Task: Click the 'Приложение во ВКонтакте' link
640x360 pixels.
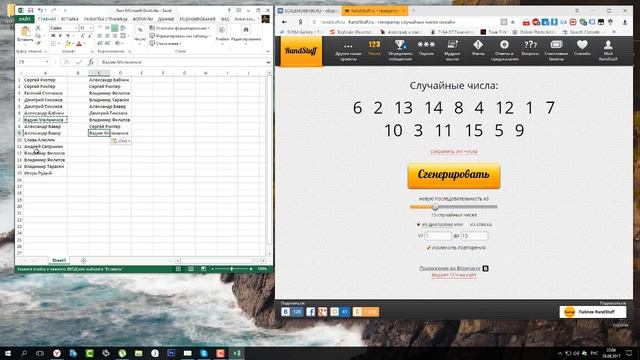Action: pyautogui.click(x=450, y=268)
